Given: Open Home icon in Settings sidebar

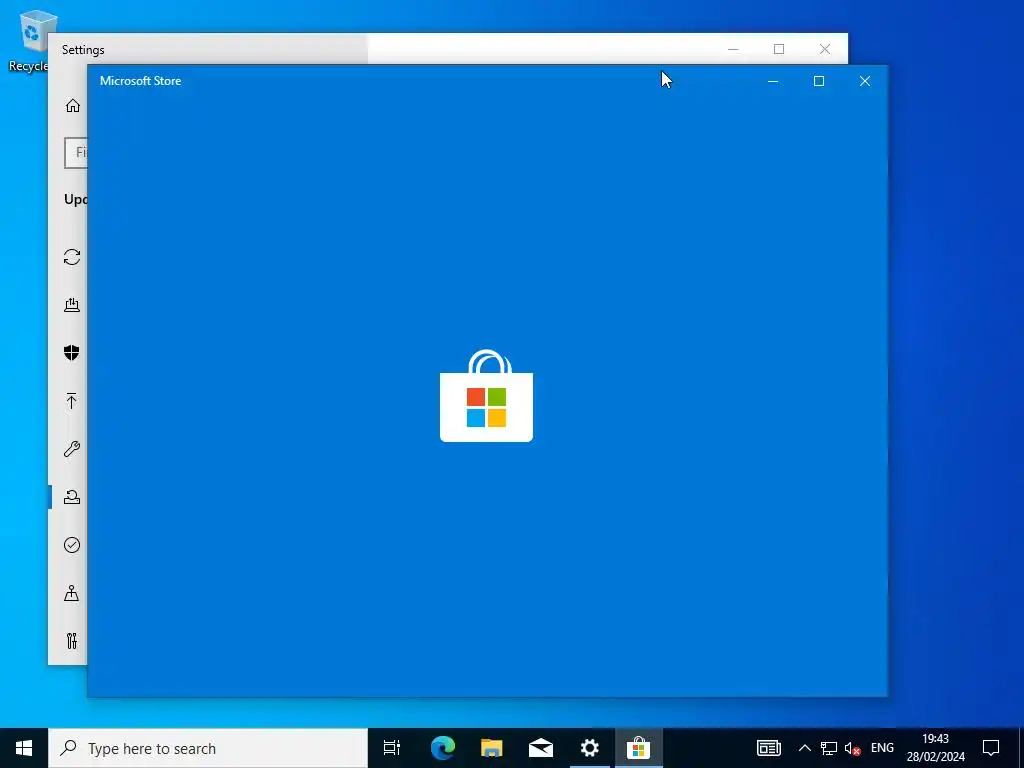Looking at the screenshot, I should [x=72, y=105].
